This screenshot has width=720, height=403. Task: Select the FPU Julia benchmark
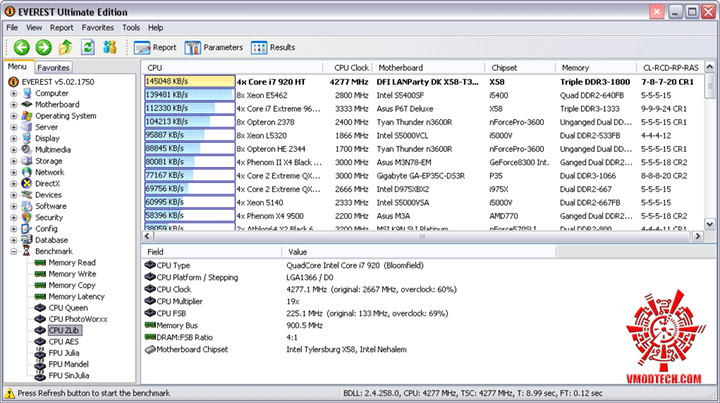(64, 353)
